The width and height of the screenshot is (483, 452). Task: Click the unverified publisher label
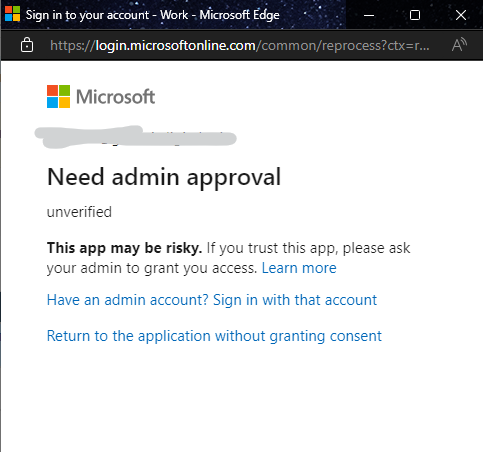(x=79, y=212)
